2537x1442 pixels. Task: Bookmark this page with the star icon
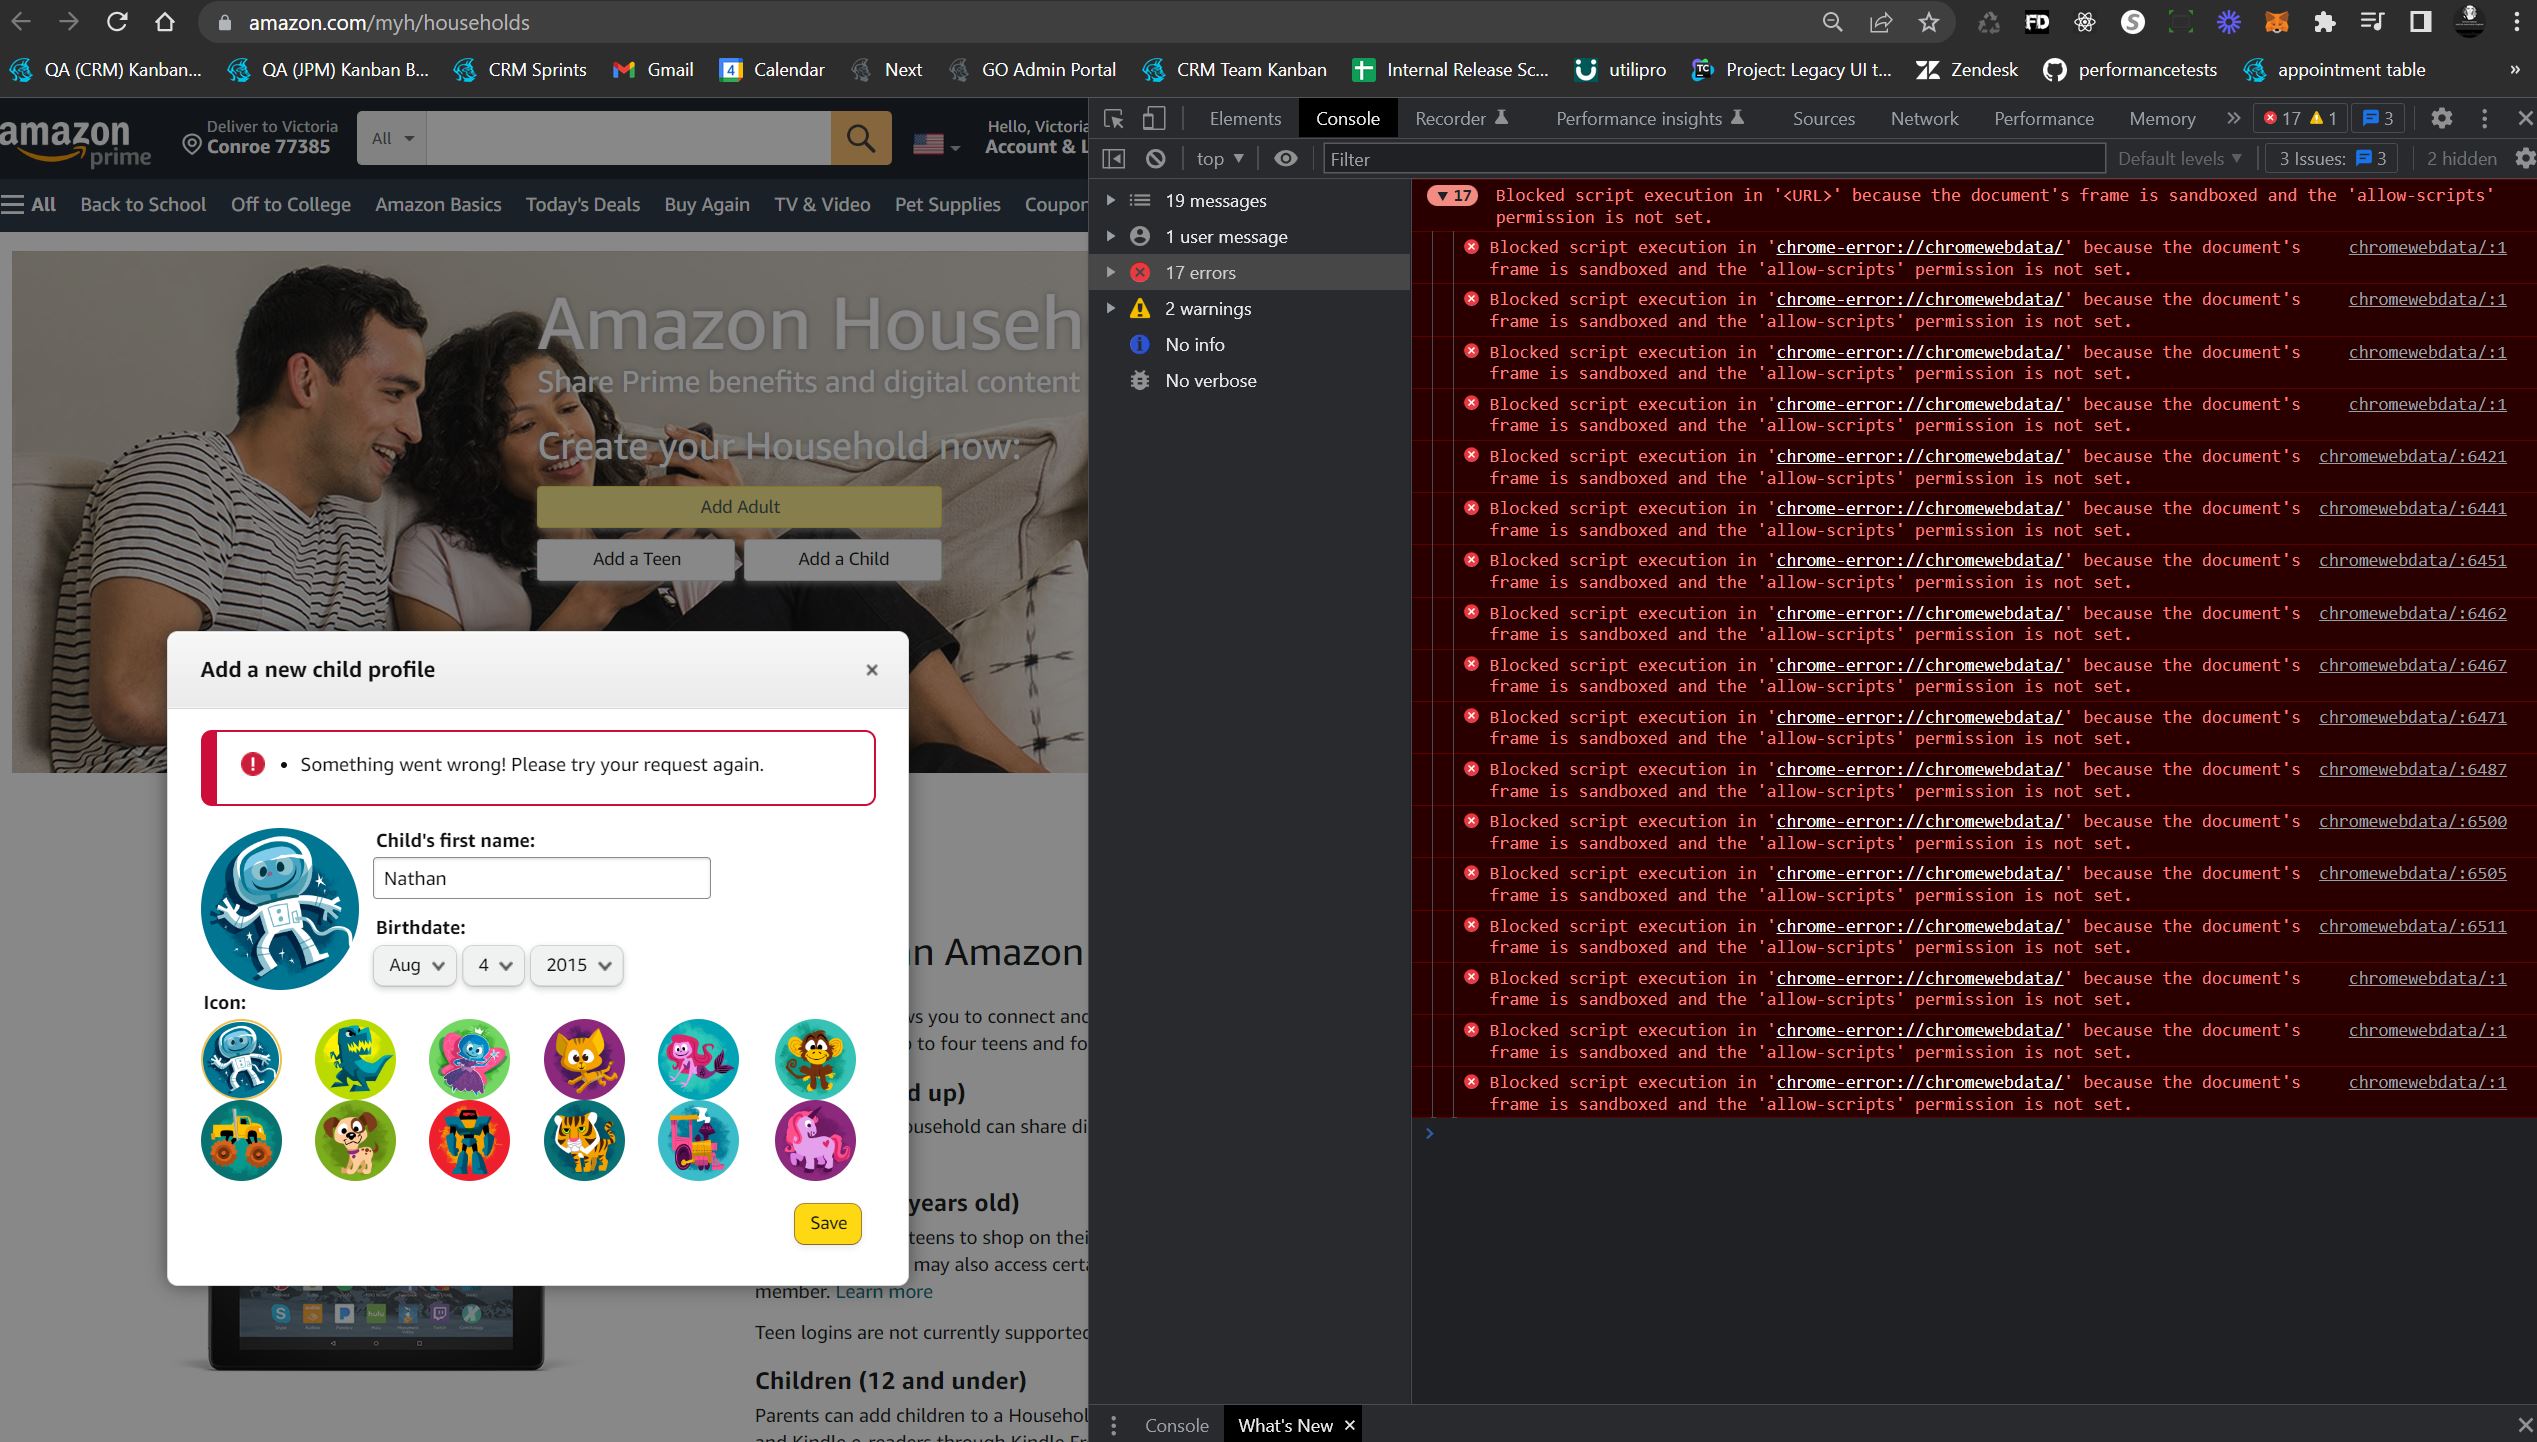pos(1929,22)
